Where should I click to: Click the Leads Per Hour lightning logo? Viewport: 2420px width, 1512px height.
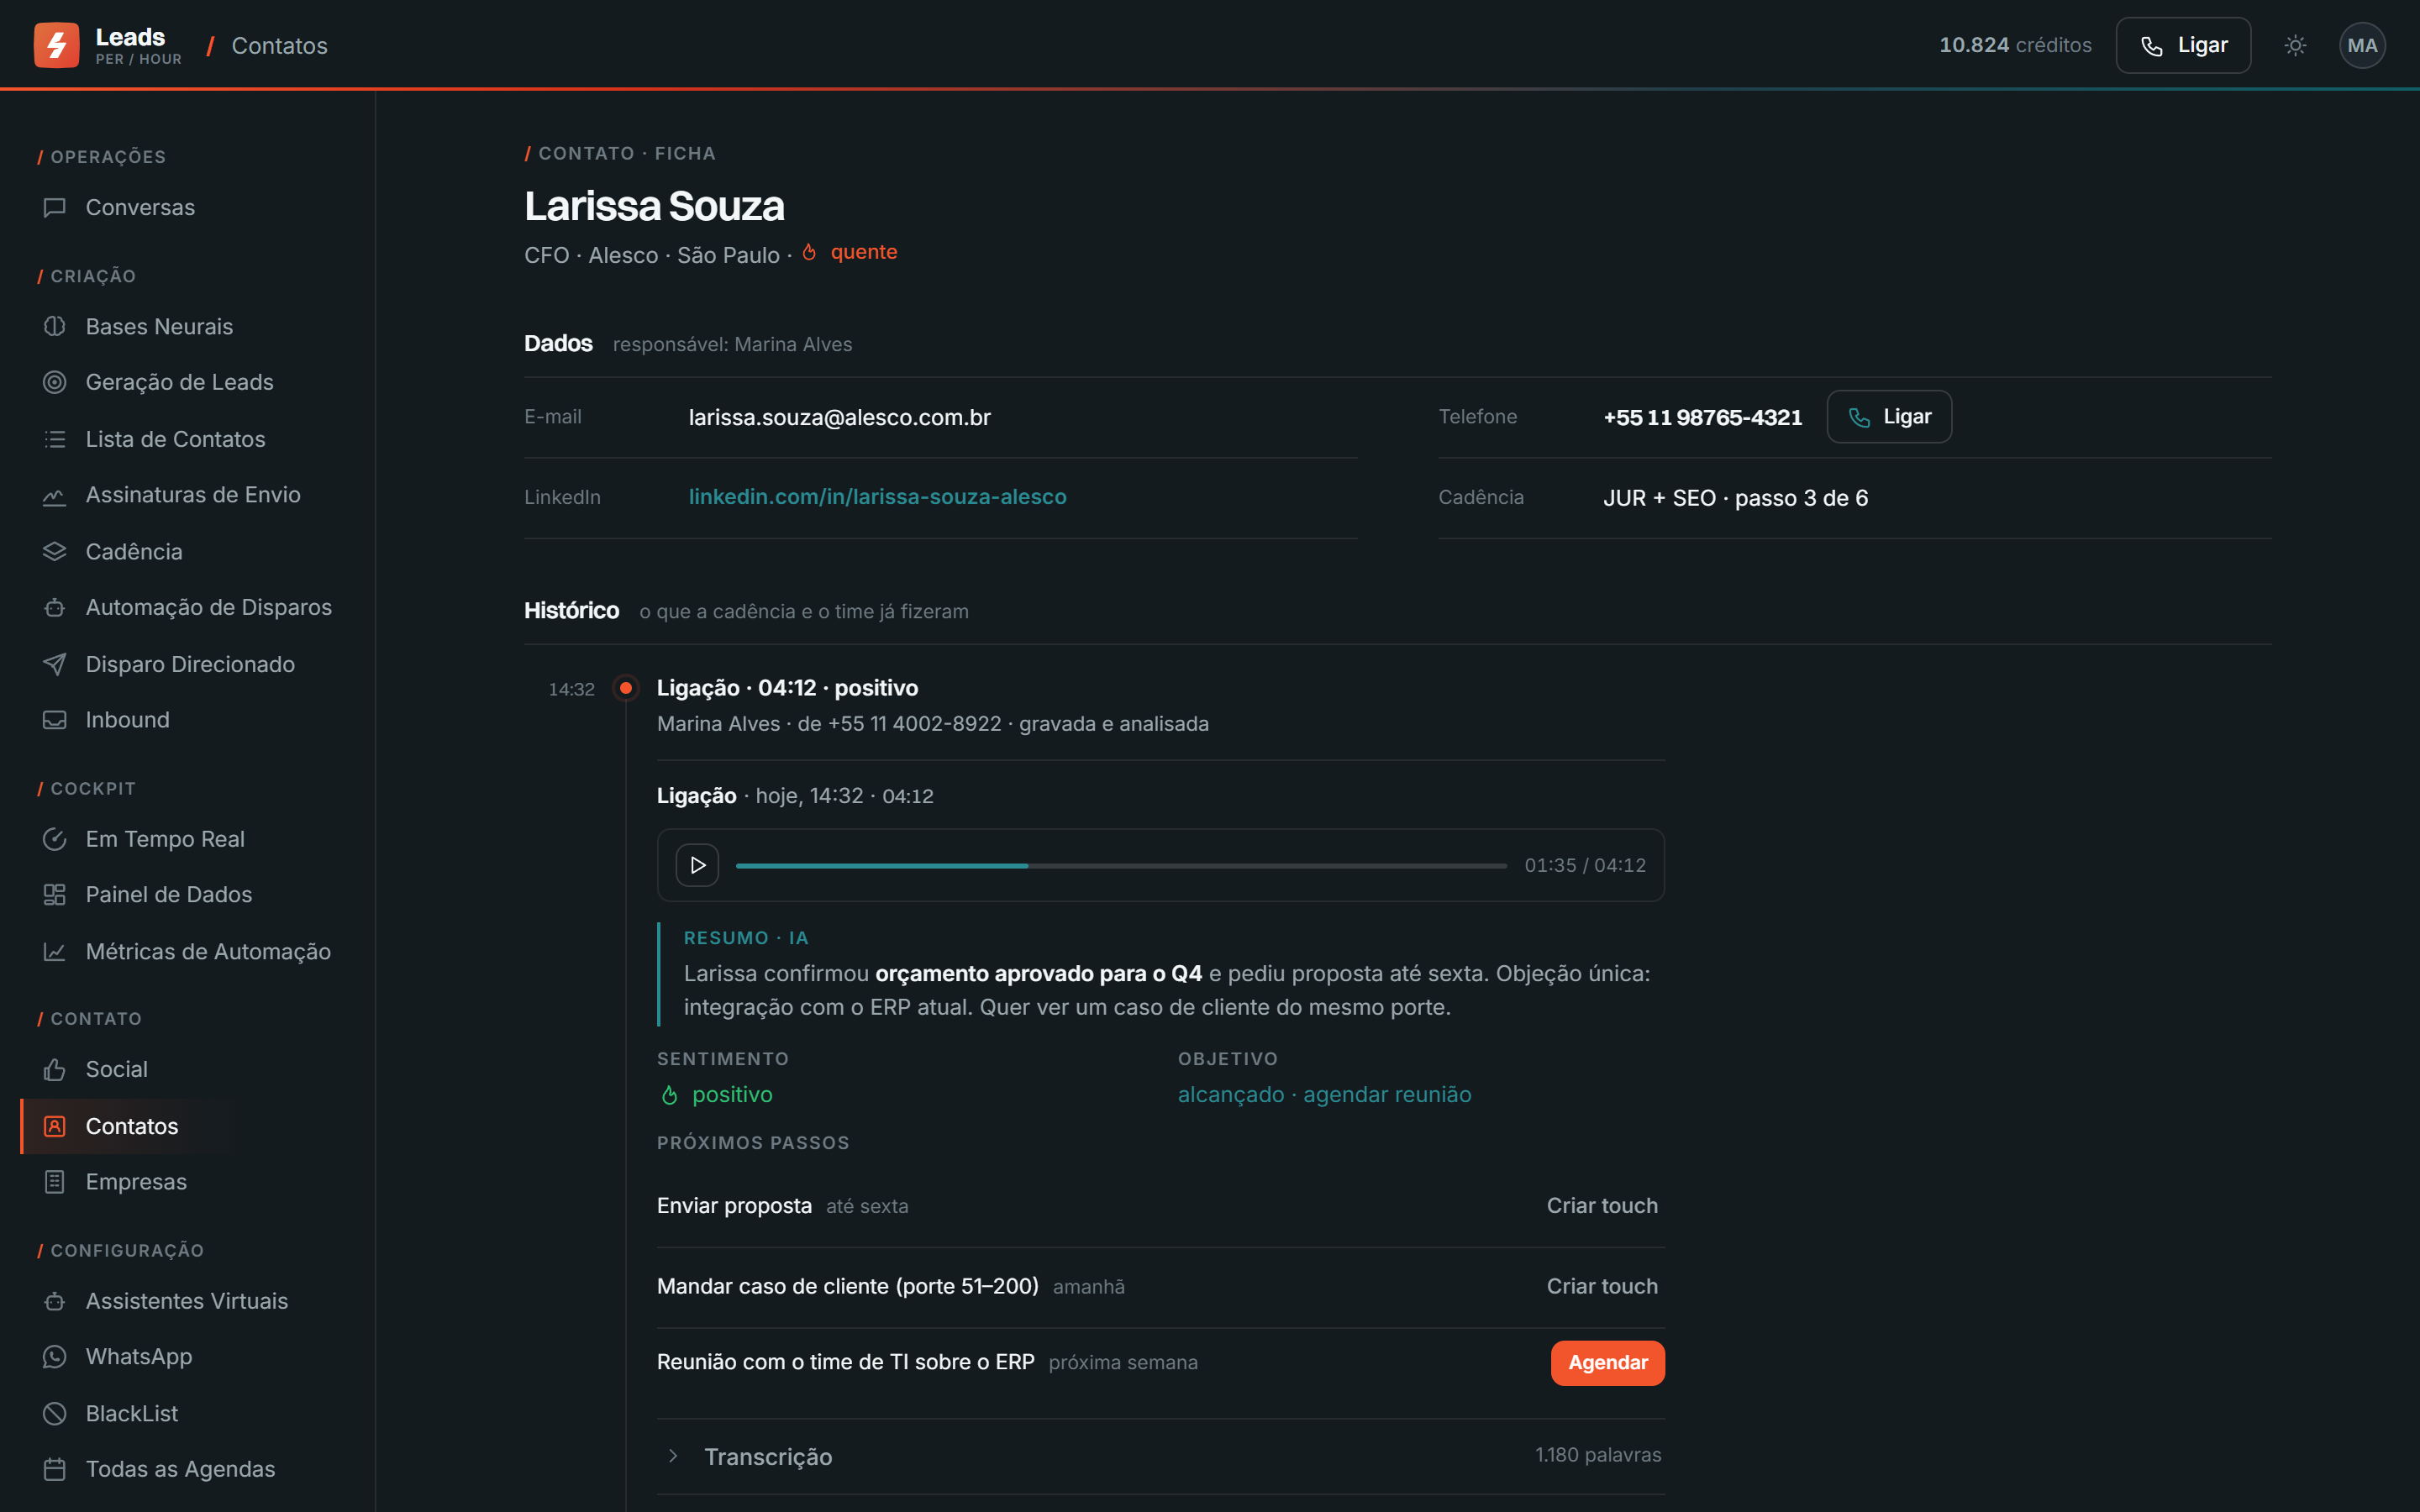pyautogui.click(x=56, y=45)
